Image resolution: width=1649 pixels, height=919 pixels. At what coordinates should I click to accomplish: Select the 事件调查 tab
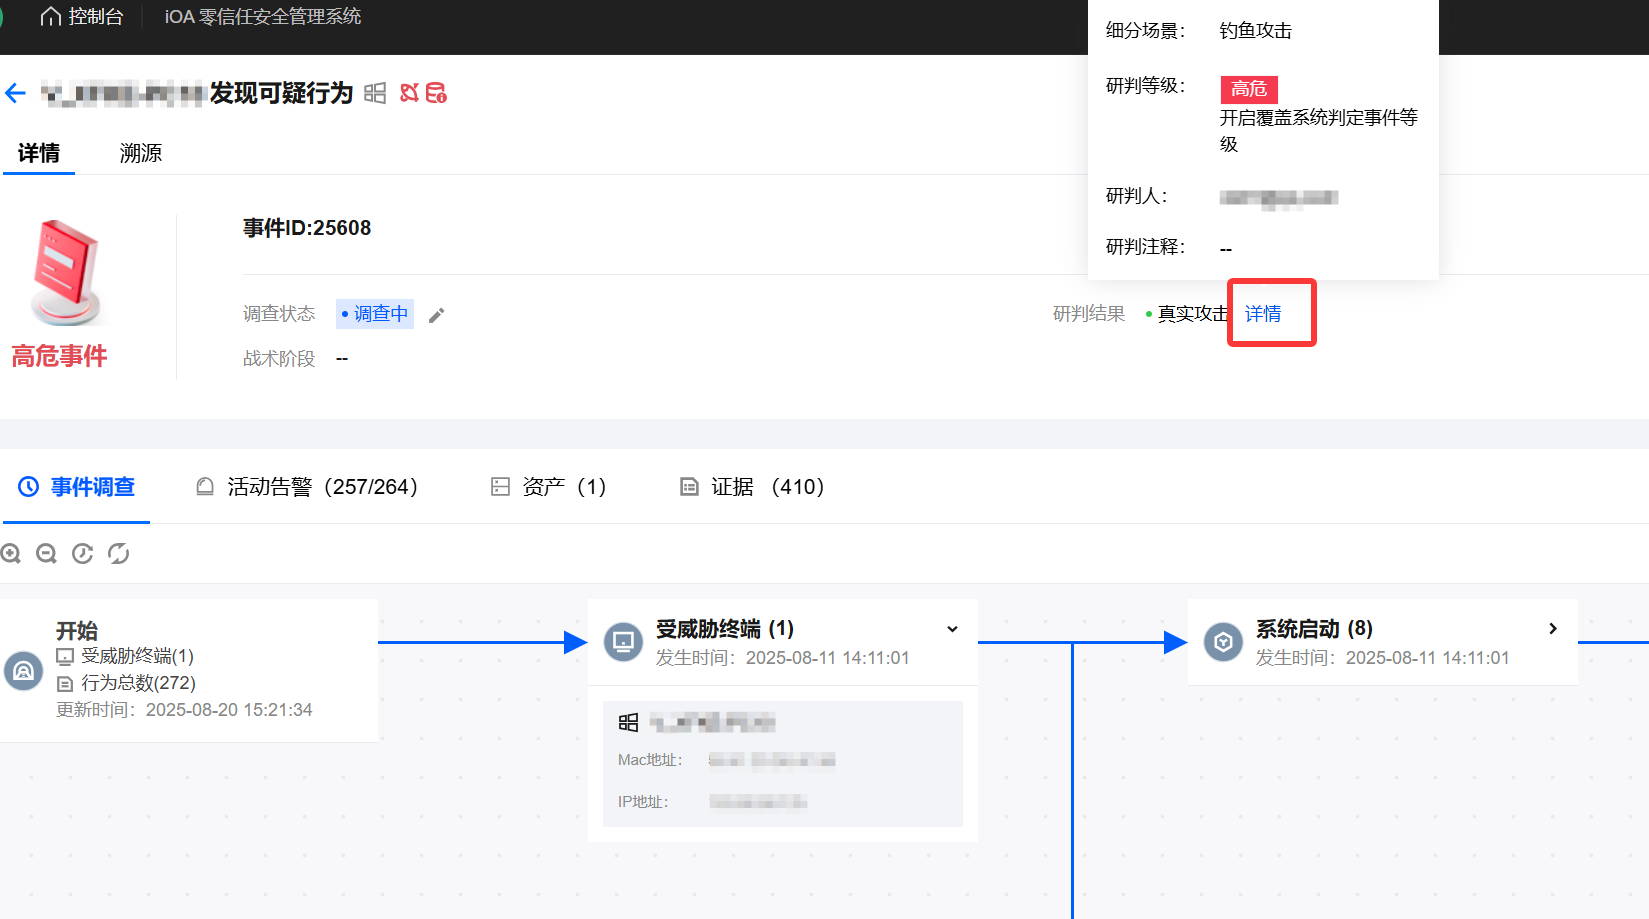click(77, 487)
